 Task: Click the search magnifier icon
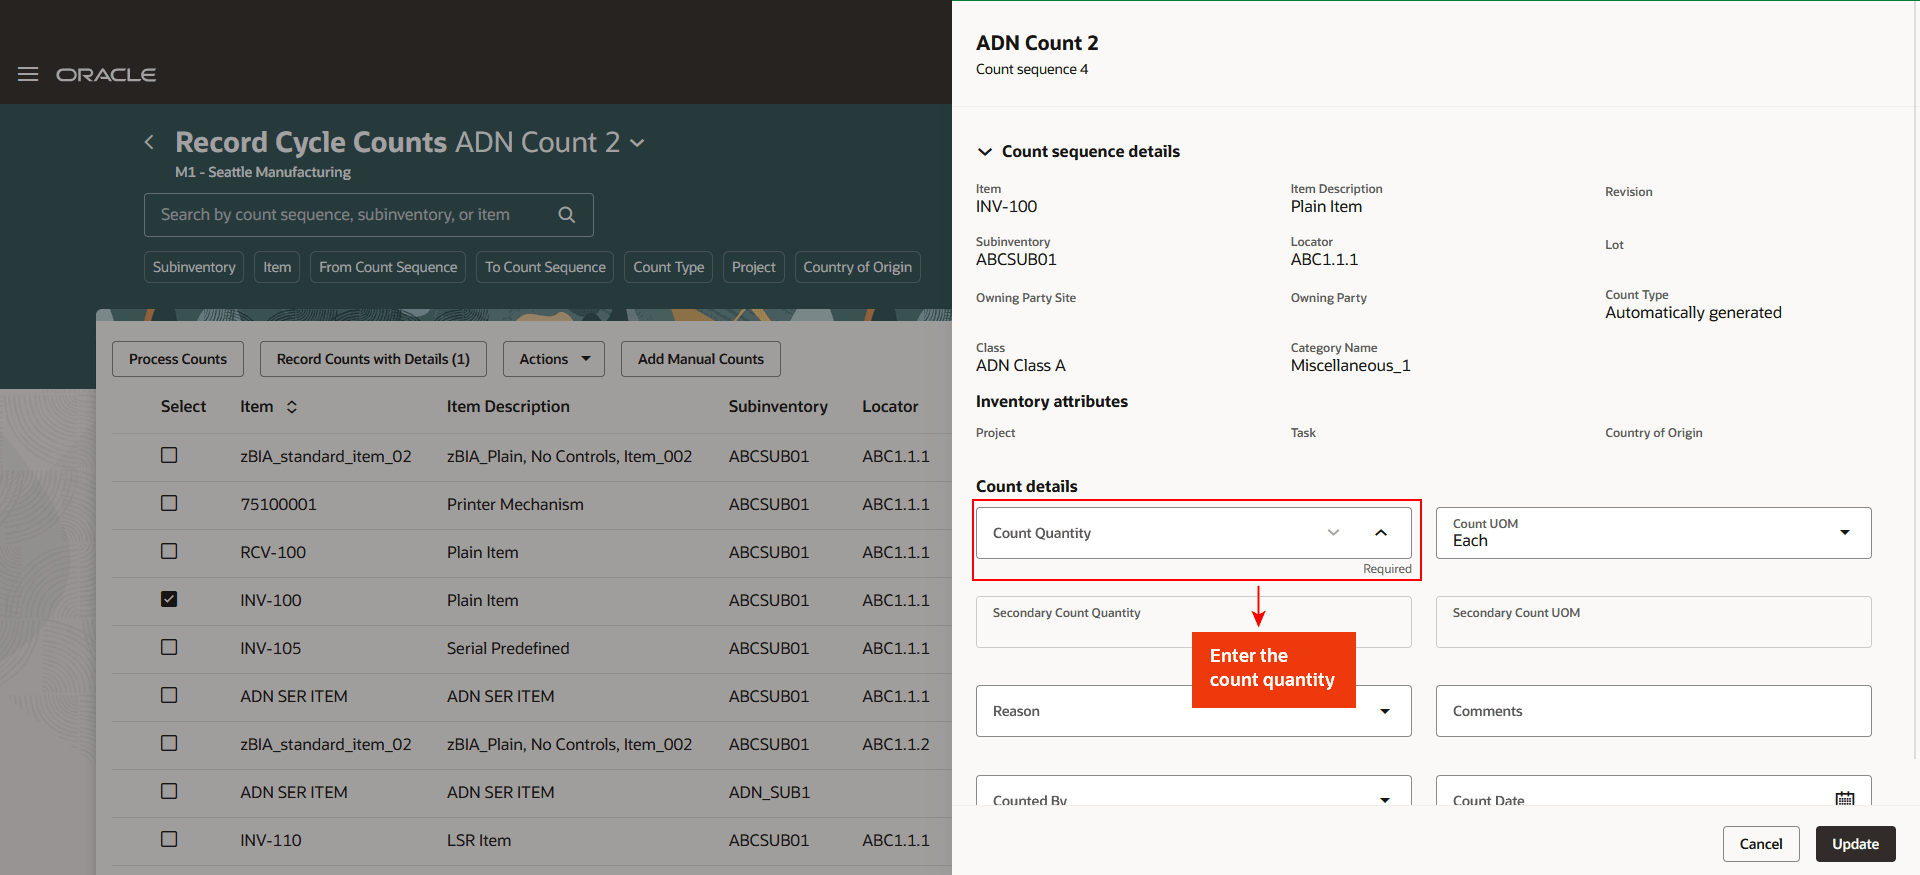(566, 215)
